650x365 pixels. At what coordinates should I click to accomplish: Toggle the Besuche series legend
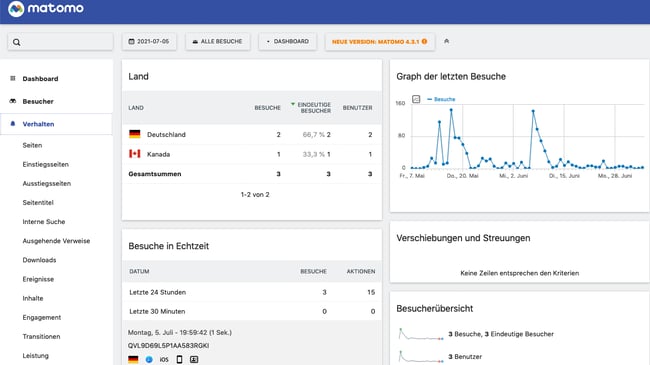tap(441, 99)
